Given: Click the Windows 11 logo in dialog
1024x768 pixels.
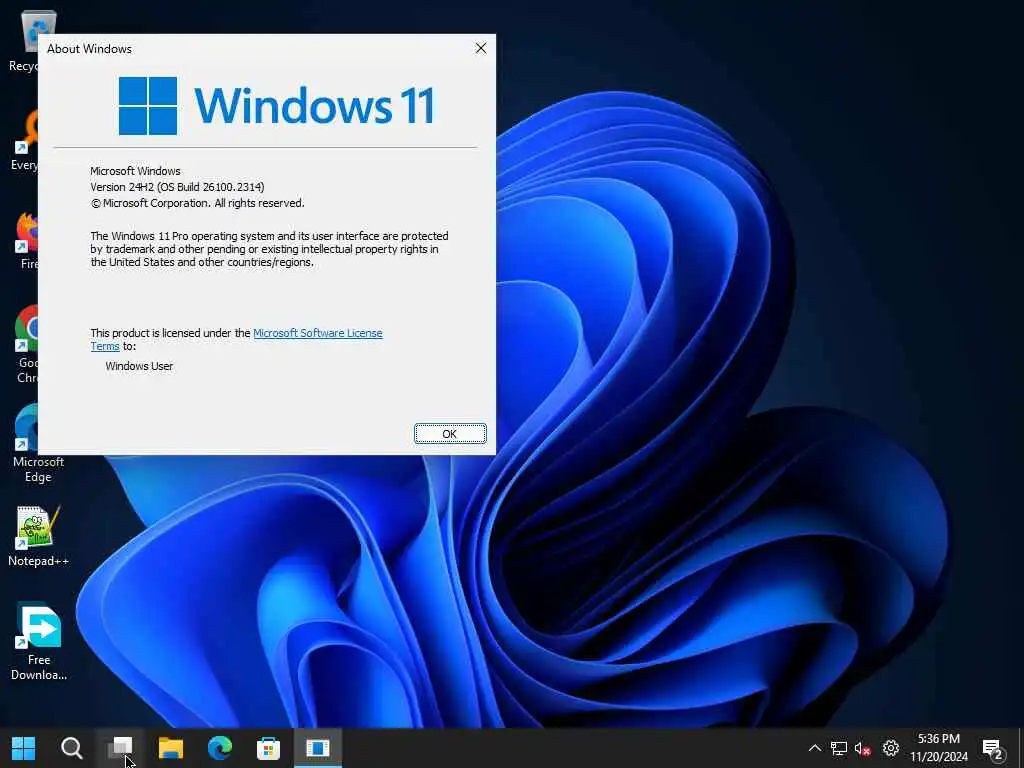Looking at the screenshot, I should pos(276,106).
